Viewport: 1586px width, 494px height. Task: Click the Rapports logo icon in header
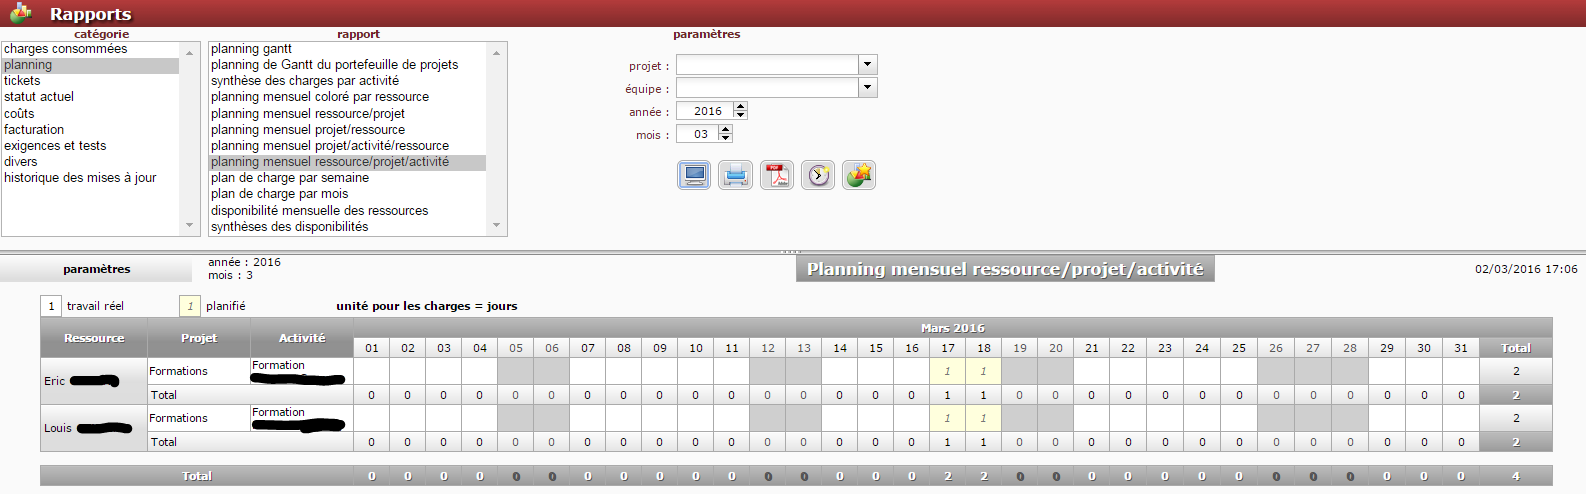tap(21, 13)
